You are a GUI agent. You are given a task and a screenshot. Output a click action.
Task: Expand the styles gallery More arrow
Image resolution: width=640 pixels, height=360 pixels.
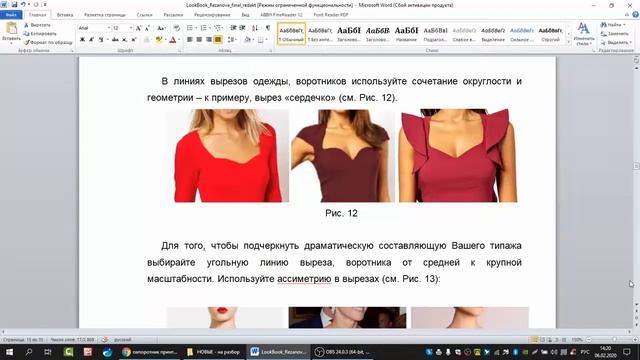pos(569,42)
